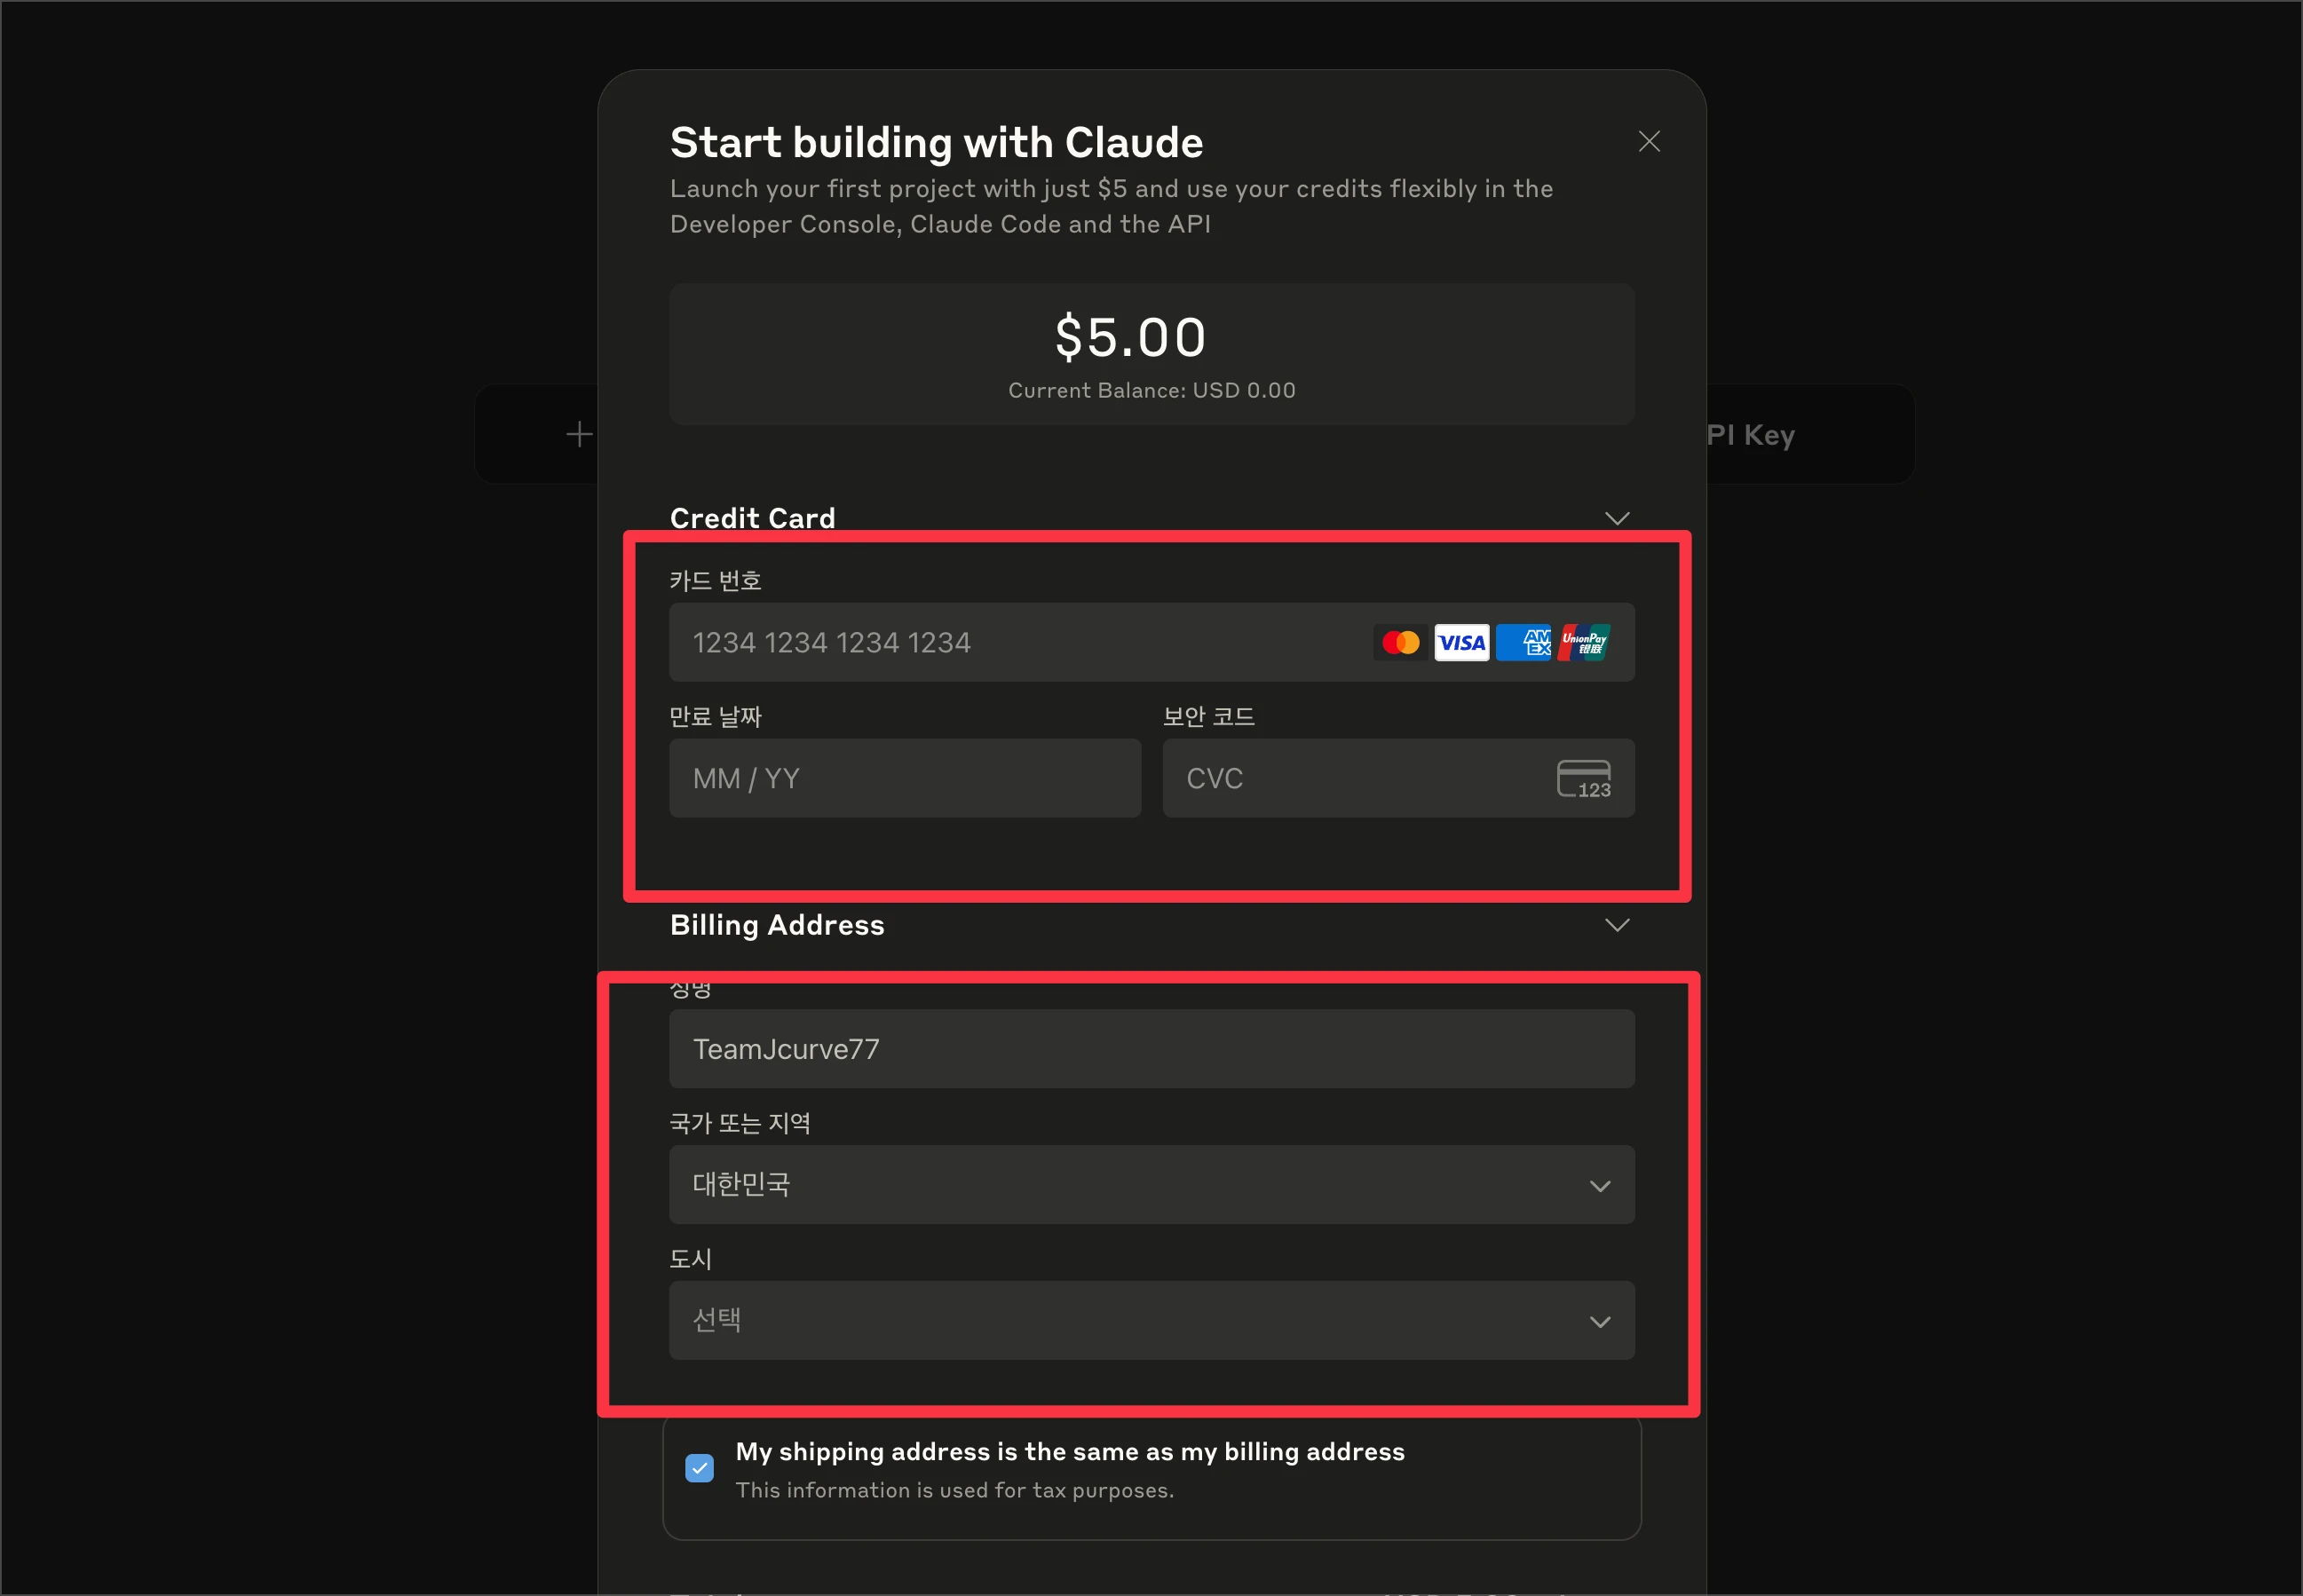Open the 국가 또는 지역 country dropdown
Image resolution: width=2303 pixels, height=1596 pixels.
coord(1152,1185)
